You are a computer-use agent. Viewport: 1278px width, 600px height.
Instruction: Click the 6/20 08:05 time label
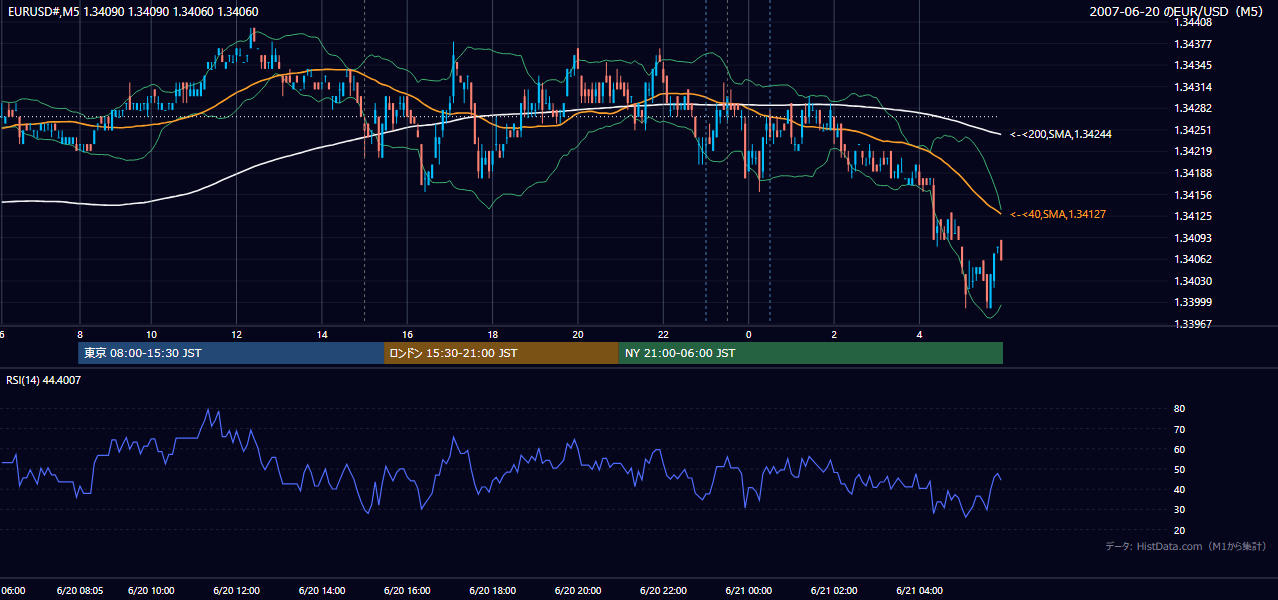tap(80, 591)
